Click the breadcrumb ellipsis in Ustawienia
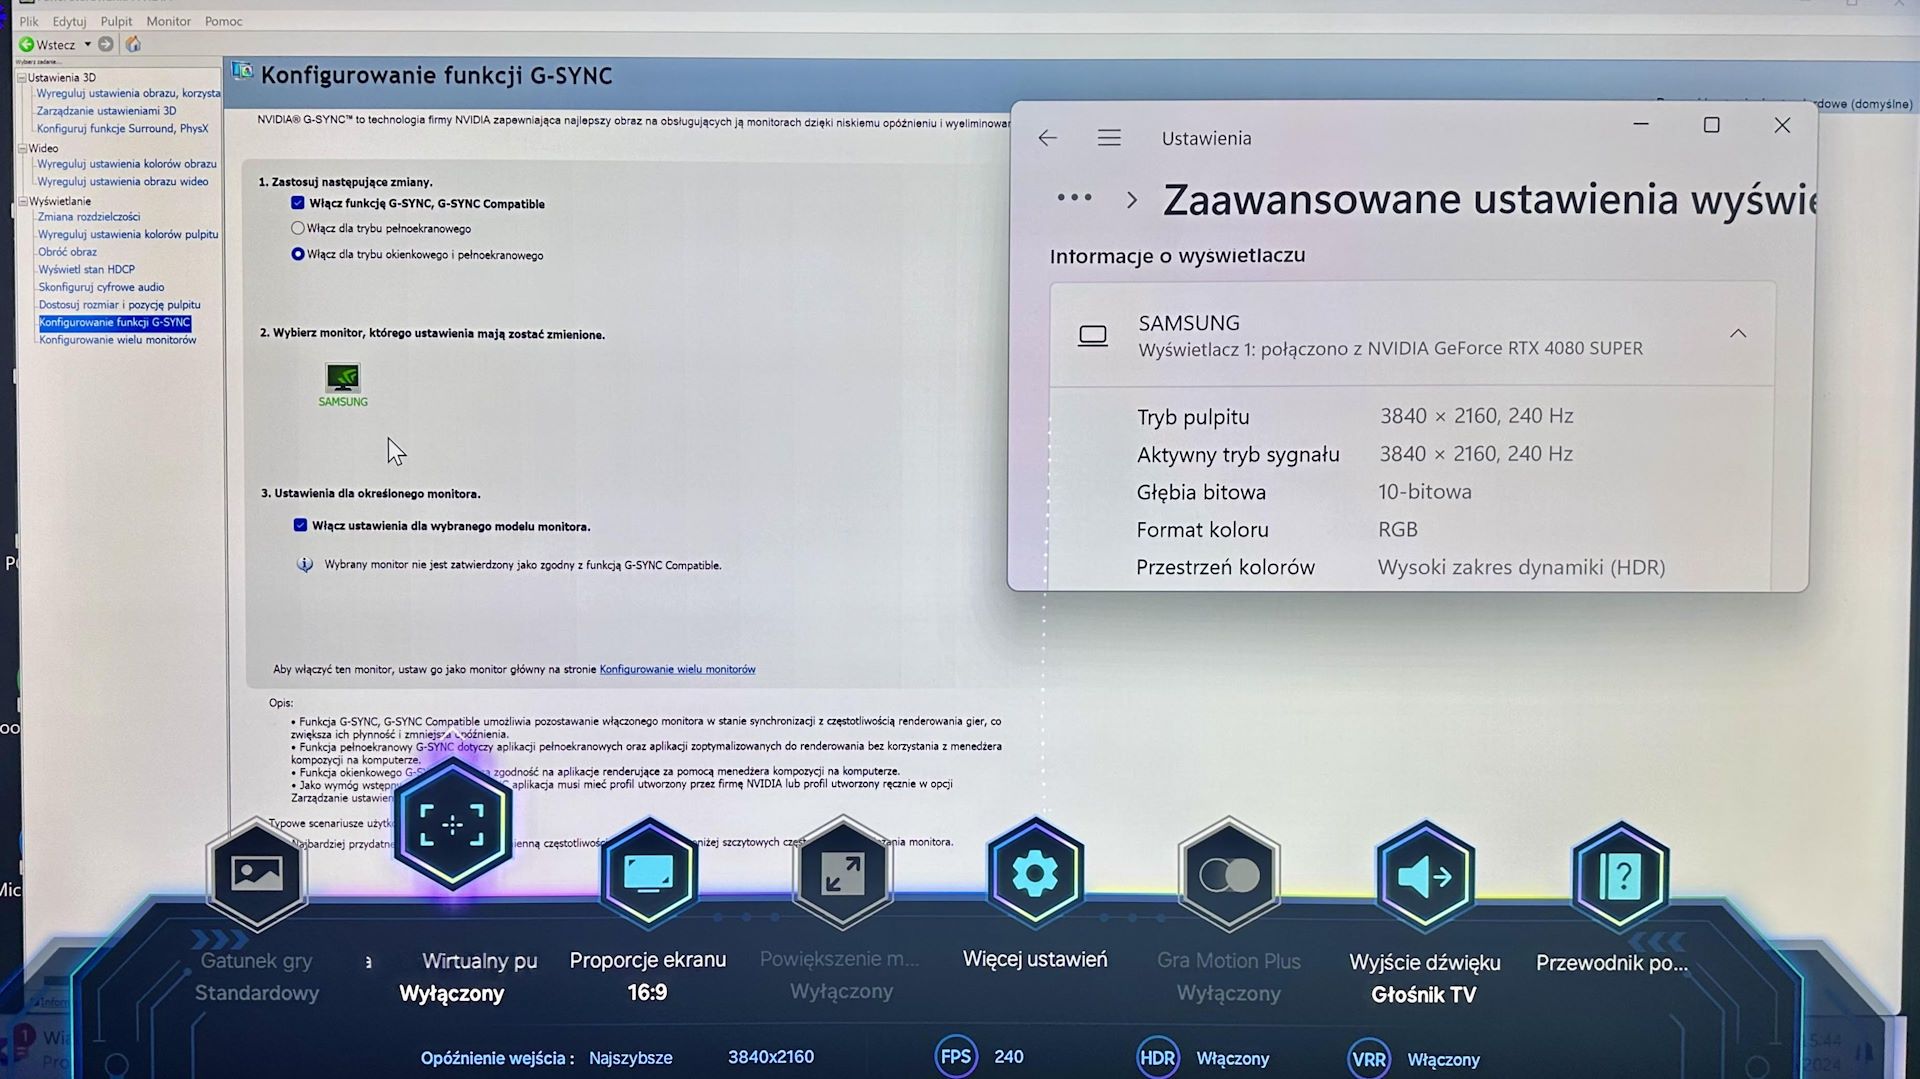This screenshot has width=1920, height=1079. [x=1074, y=198]
